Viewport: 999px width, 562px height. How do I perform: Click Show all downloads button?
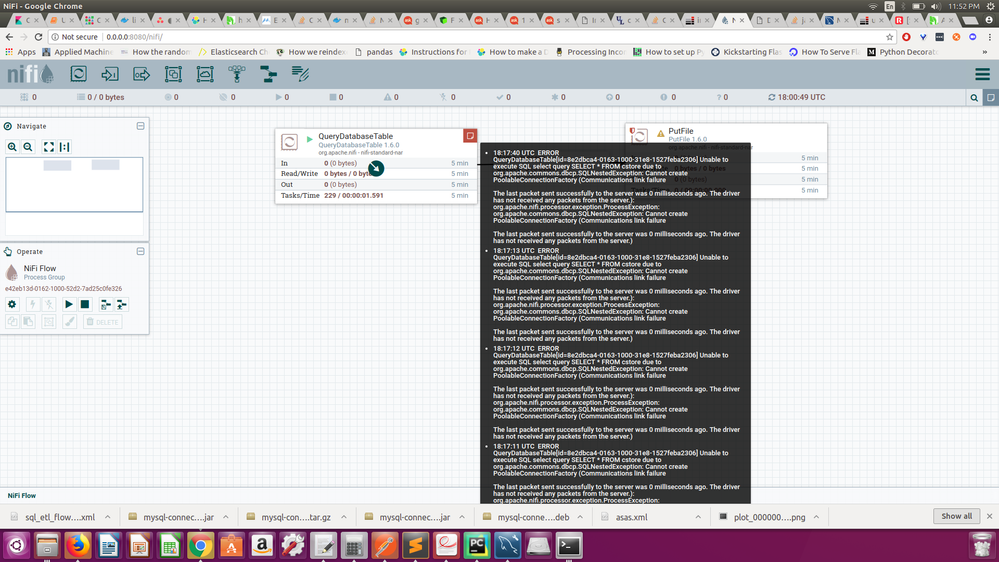956,516
